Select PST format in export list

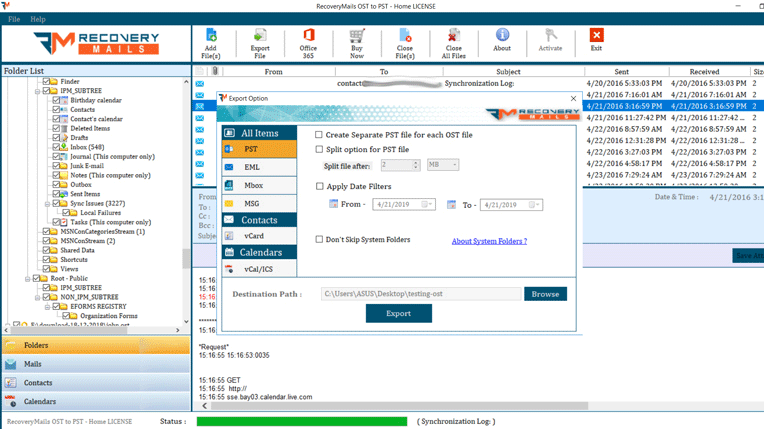pos(259,149)
